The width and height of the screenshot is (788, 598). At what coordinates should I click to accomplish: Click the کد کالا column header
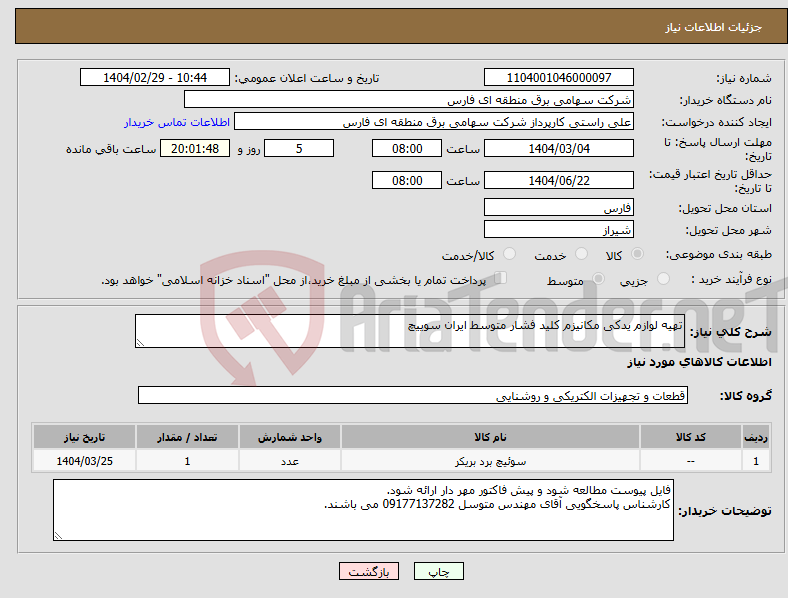[x=691, y=437]
